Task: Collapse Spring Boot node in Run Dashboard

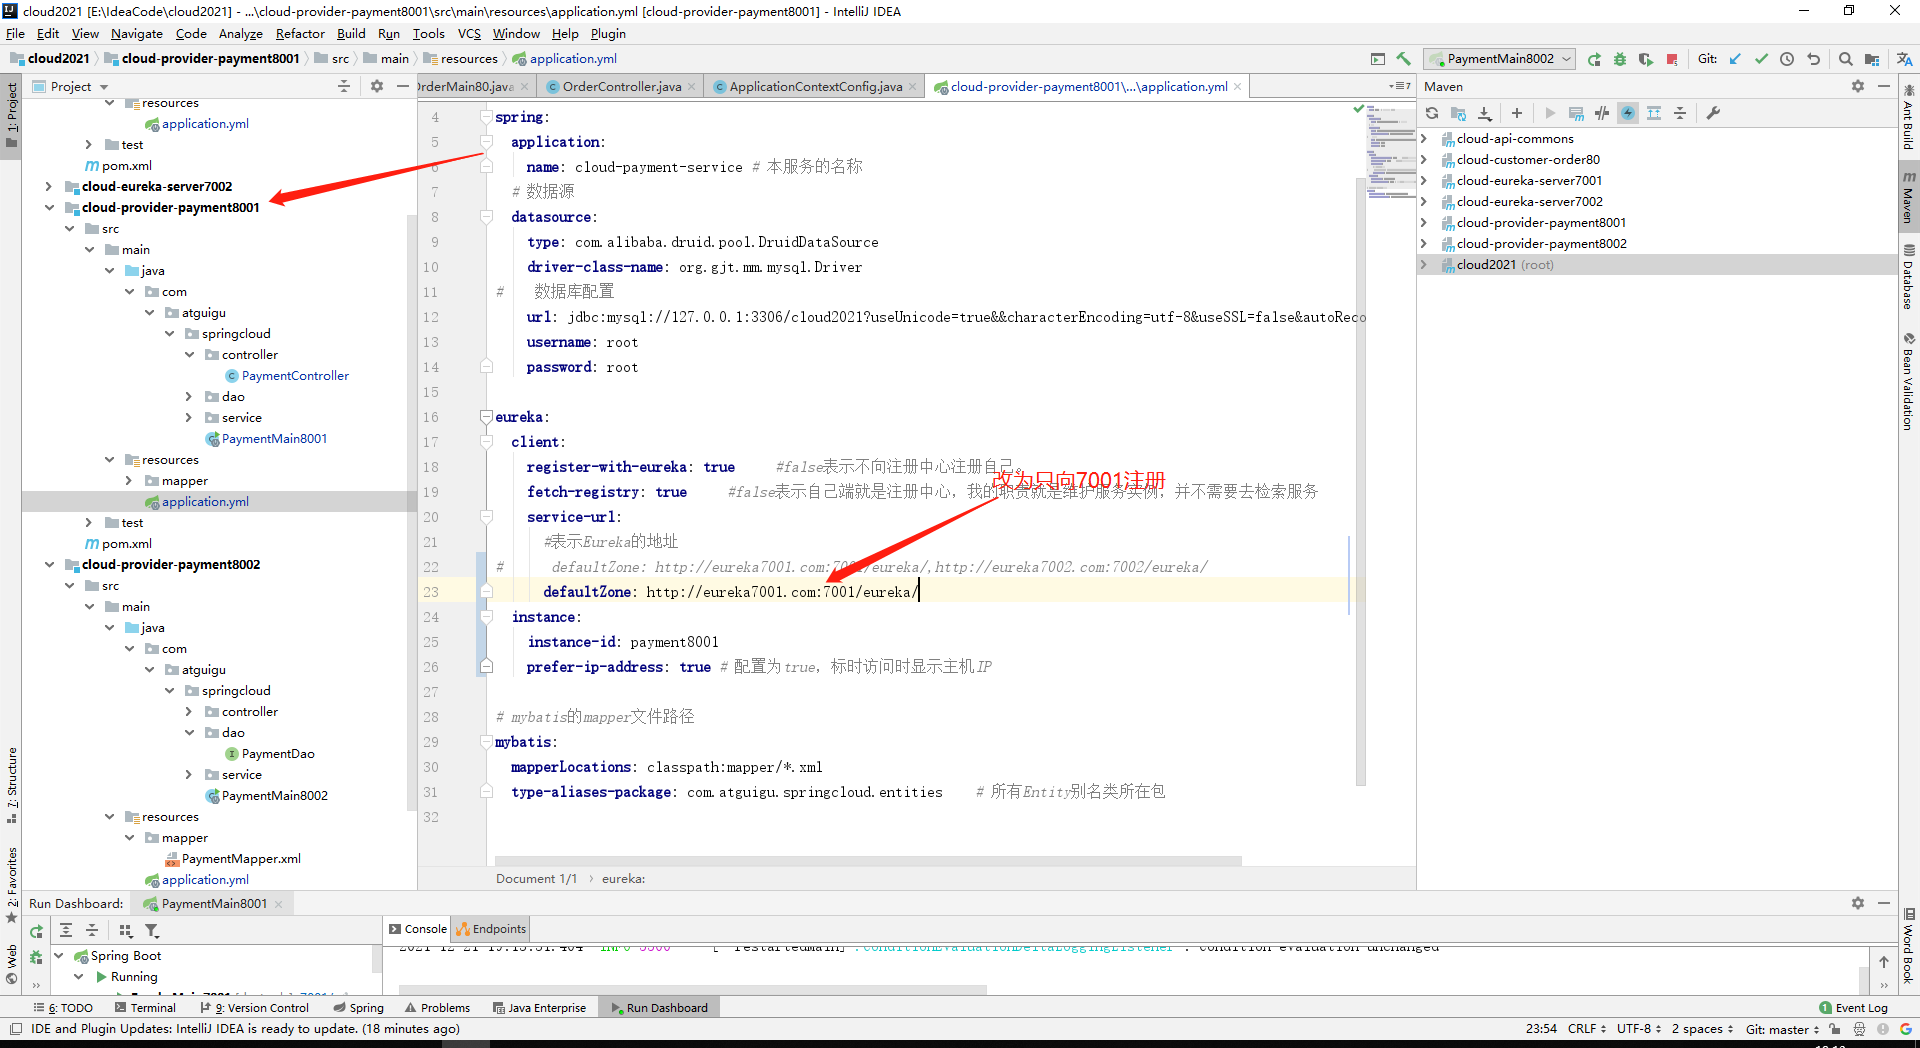Action: [58, 956]
